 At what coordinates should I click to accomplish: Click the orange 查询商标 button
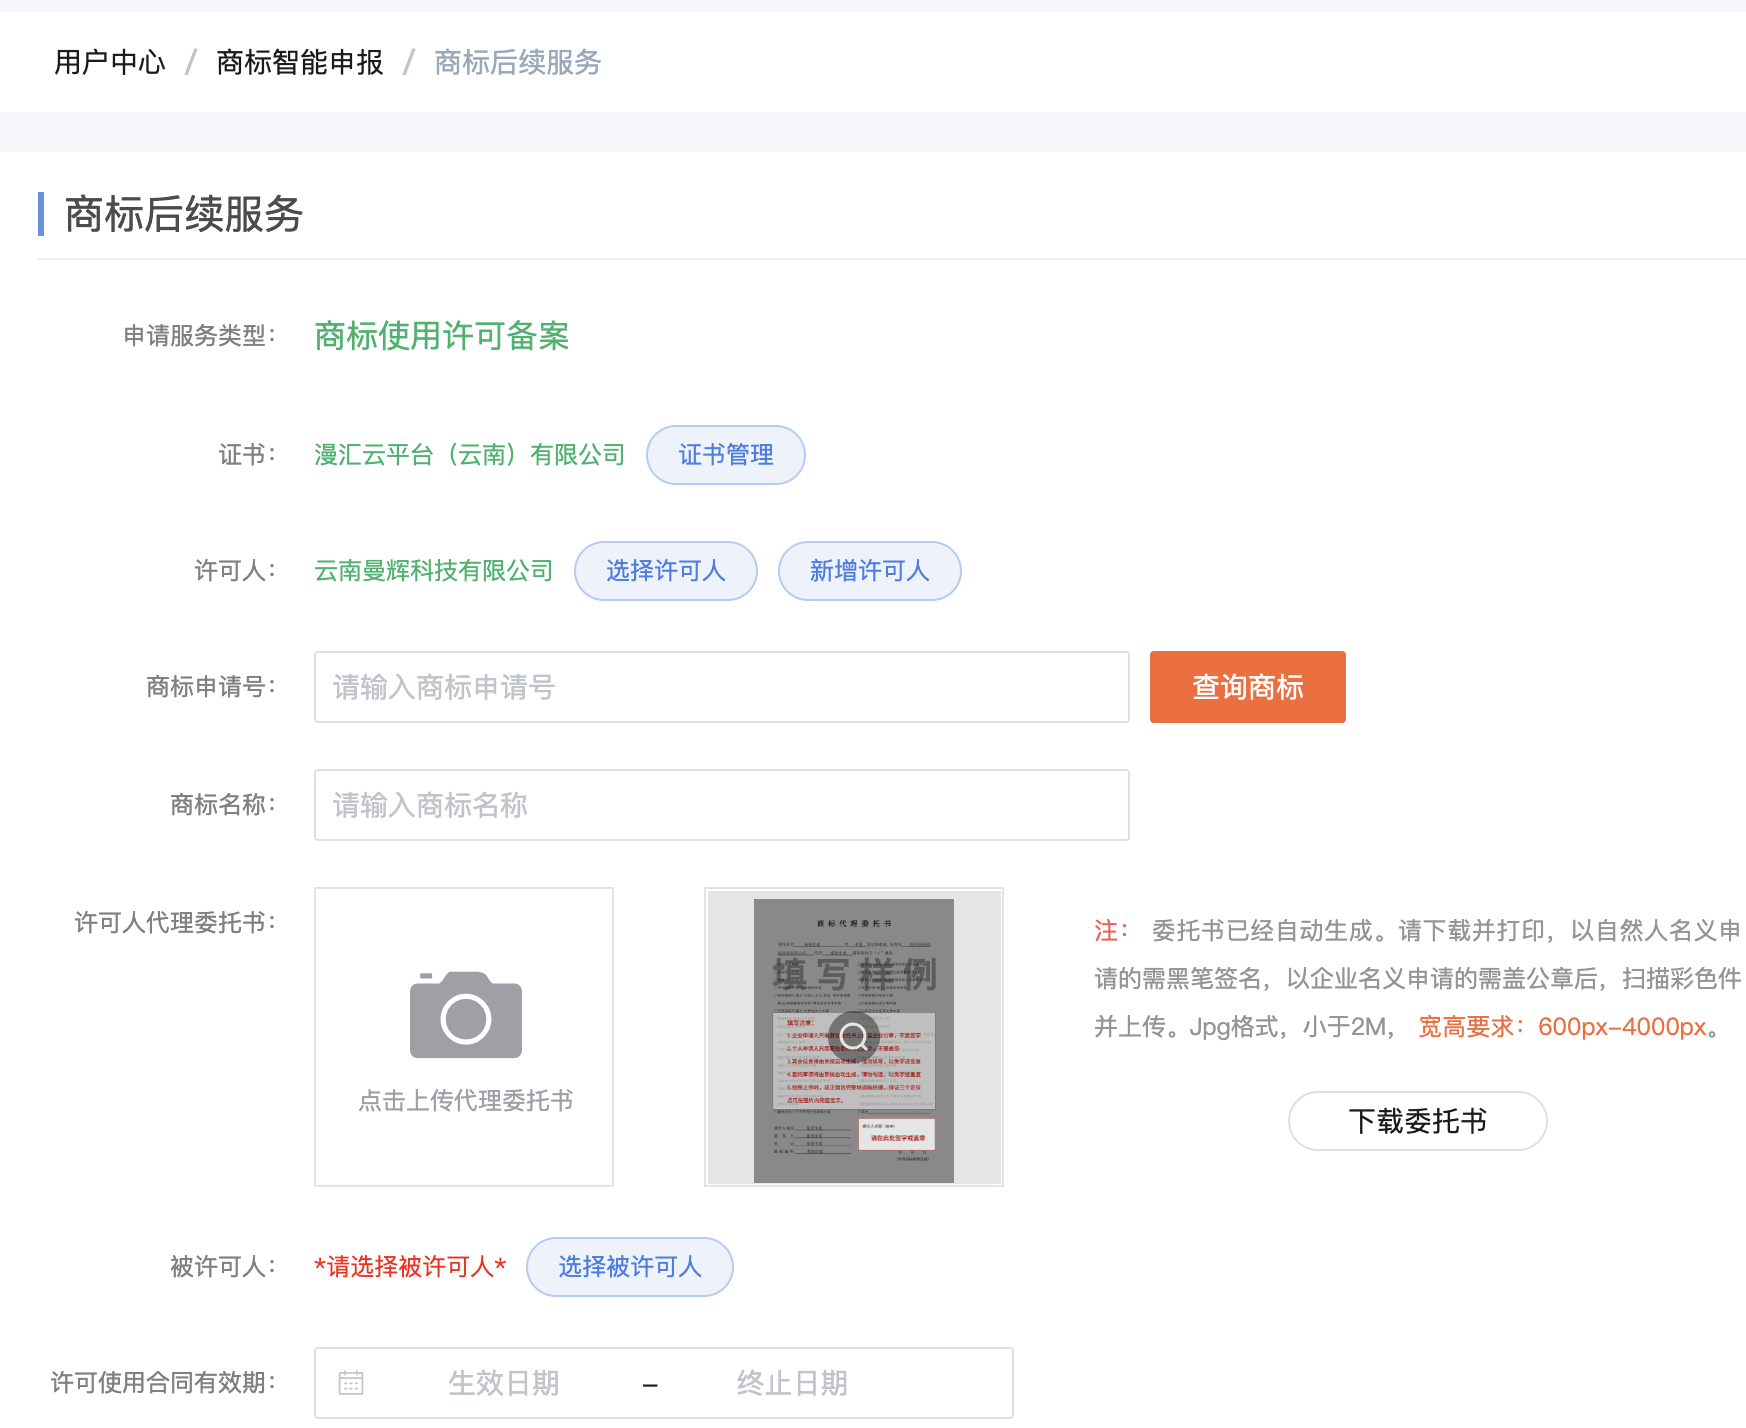[x=1247, y=687]
